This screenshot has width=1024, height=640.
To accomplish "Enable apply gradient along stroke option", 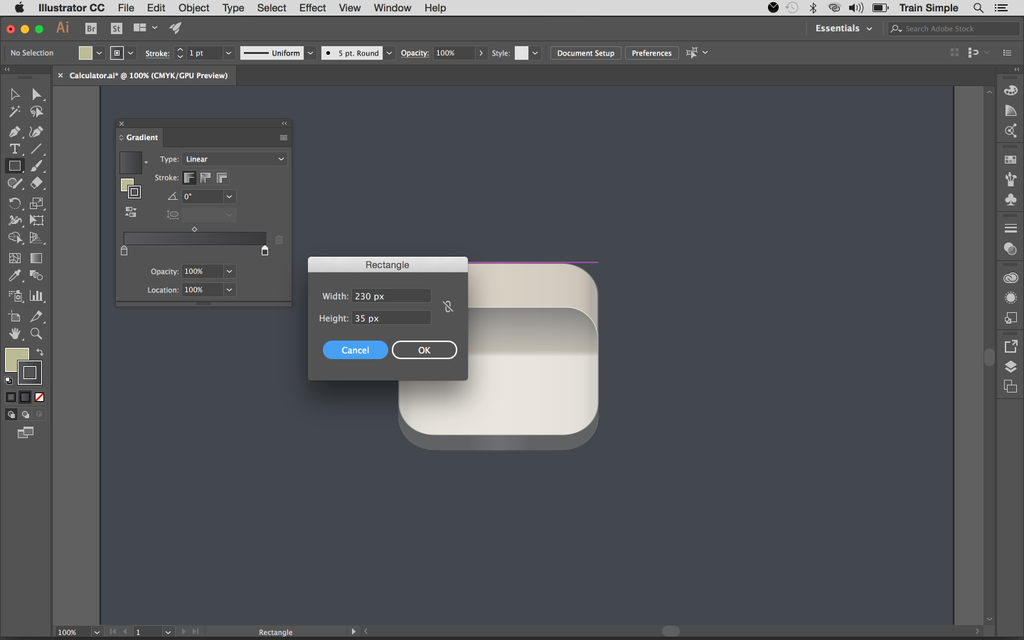I will tap(204, 179).
